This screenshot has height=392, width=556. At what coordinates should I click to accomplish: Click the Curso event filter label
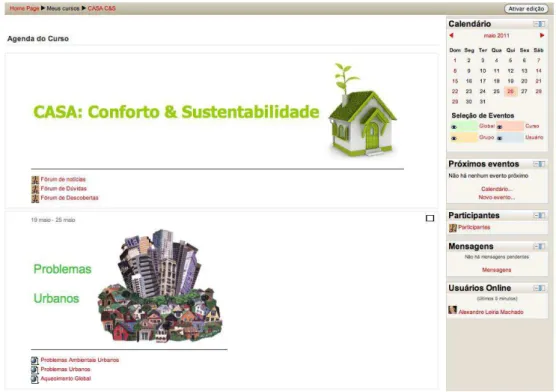pyautogui.click(x=532, y=126)
